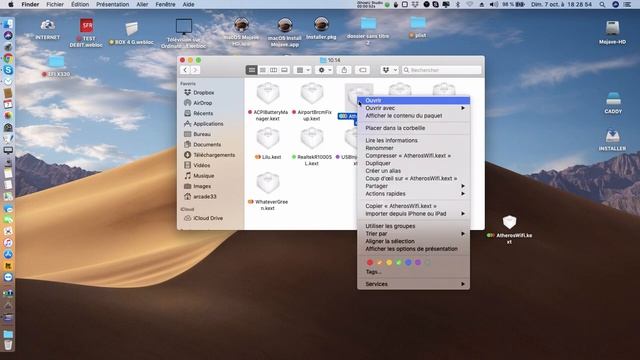
Task: Choose Dupliquer in the context menu
Action: [413, 163]
